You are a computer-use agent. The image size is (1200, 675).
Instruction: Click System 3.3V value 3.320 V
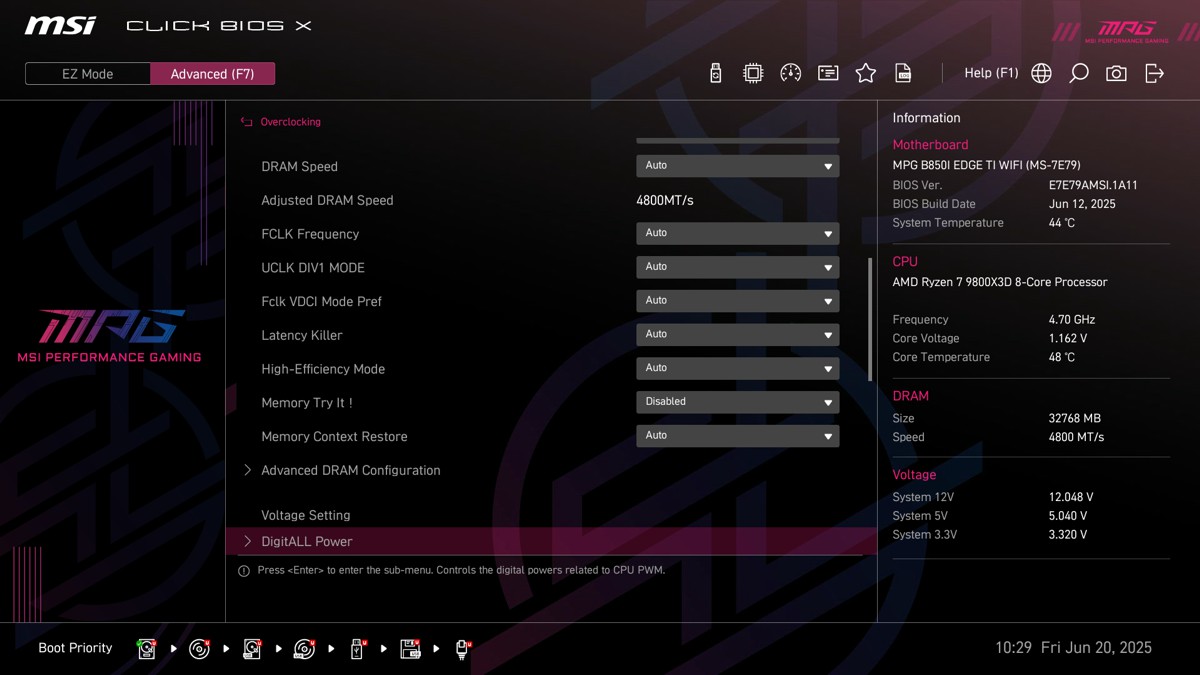[x=1068, y=535]
